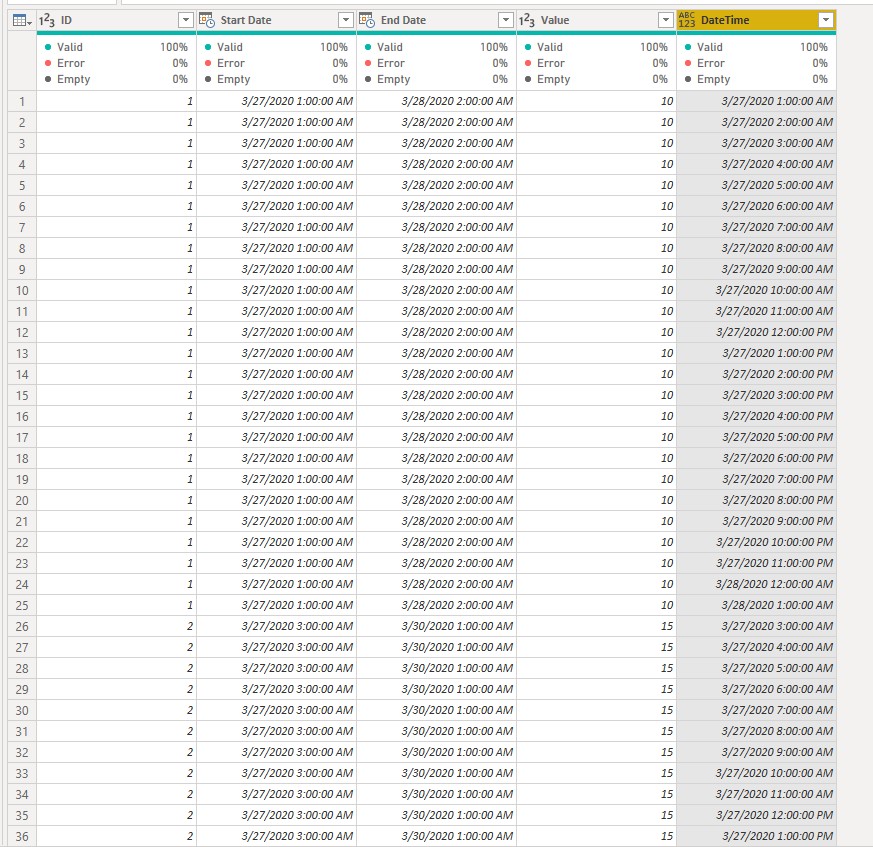The width and height of the screenshot is (873, 847).
Task: Select DateTime cell 3/27/2020 3:00:00 AM in row 26
Action: coord(757,626)
